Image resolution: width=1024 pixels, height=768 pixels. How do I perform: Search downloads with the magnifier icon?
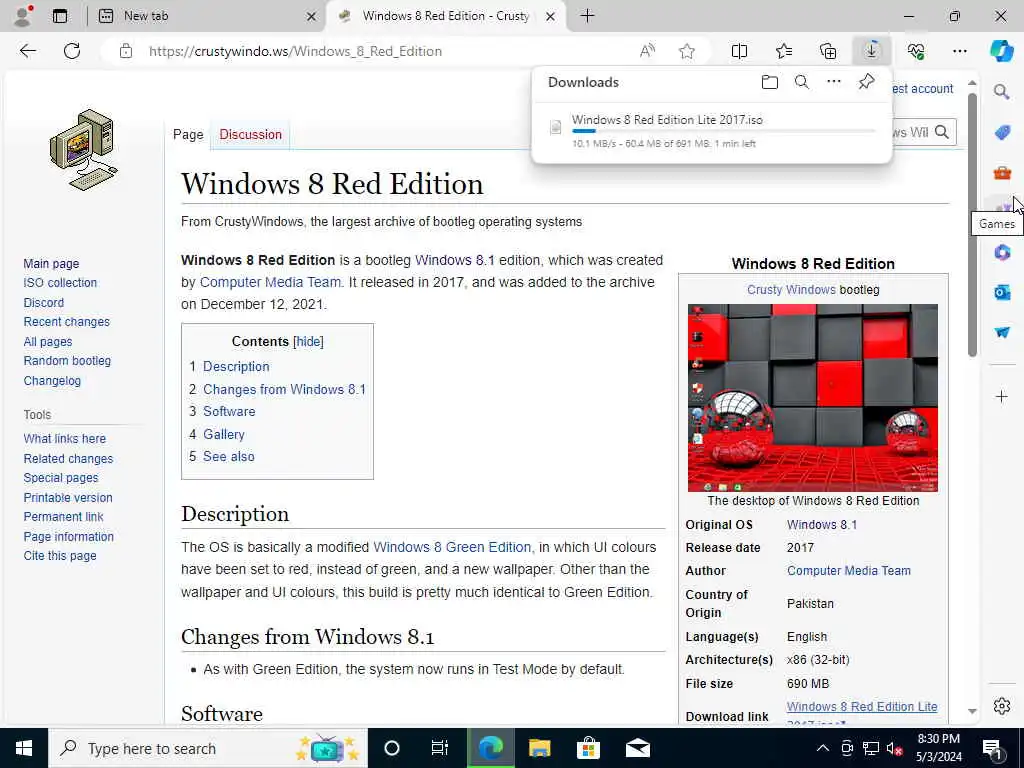coord(802,82)
